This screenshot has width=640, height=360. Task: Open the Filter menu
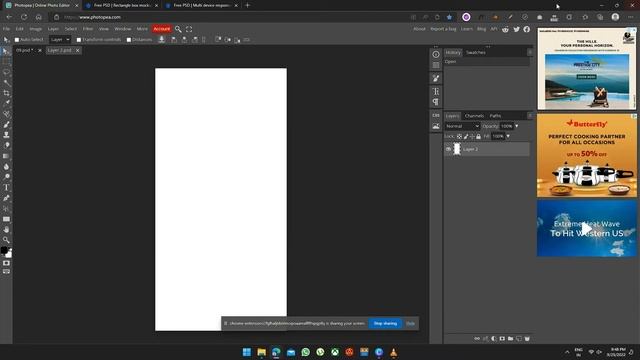click(x=88, y=29)
